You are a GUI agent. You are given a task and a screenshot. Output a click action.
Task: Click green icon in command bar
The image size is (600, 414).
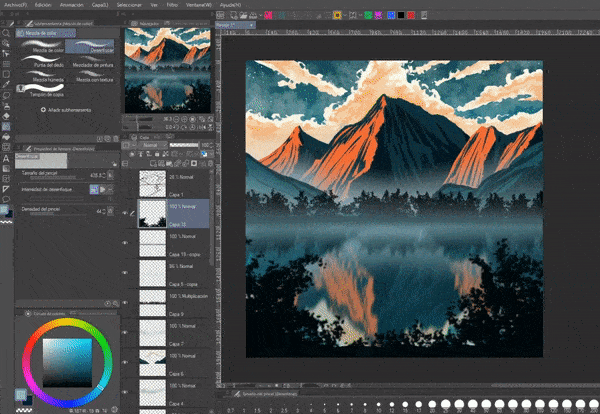(x=368, y=15)
